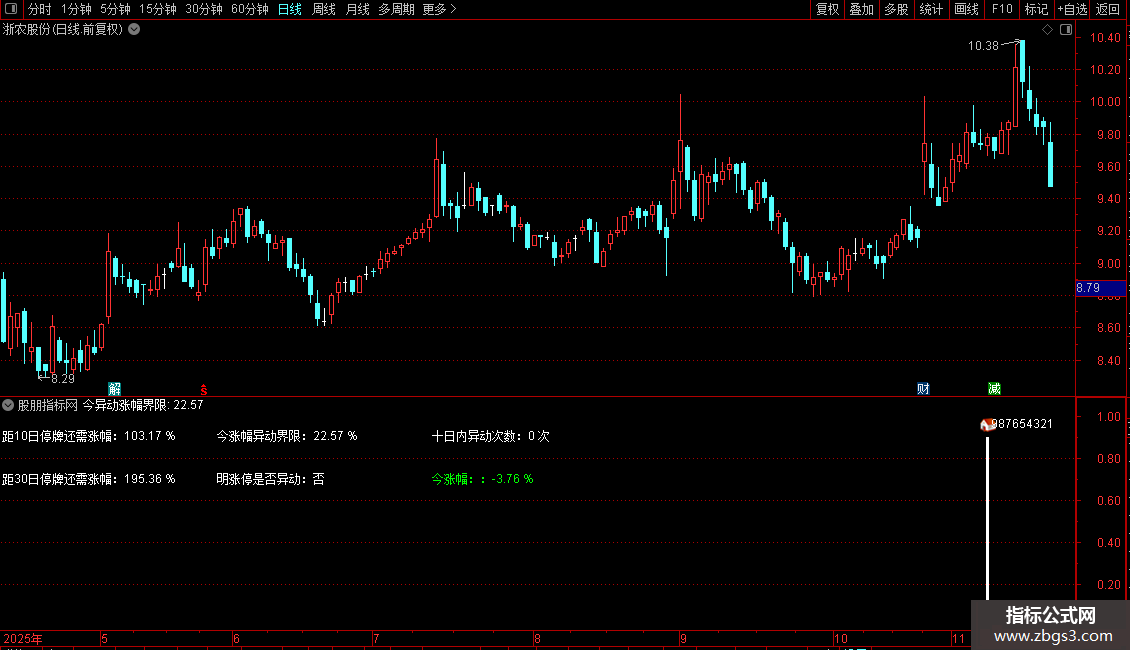
Task: Switch to 周线 weekly chart
Action: [324, 9]
